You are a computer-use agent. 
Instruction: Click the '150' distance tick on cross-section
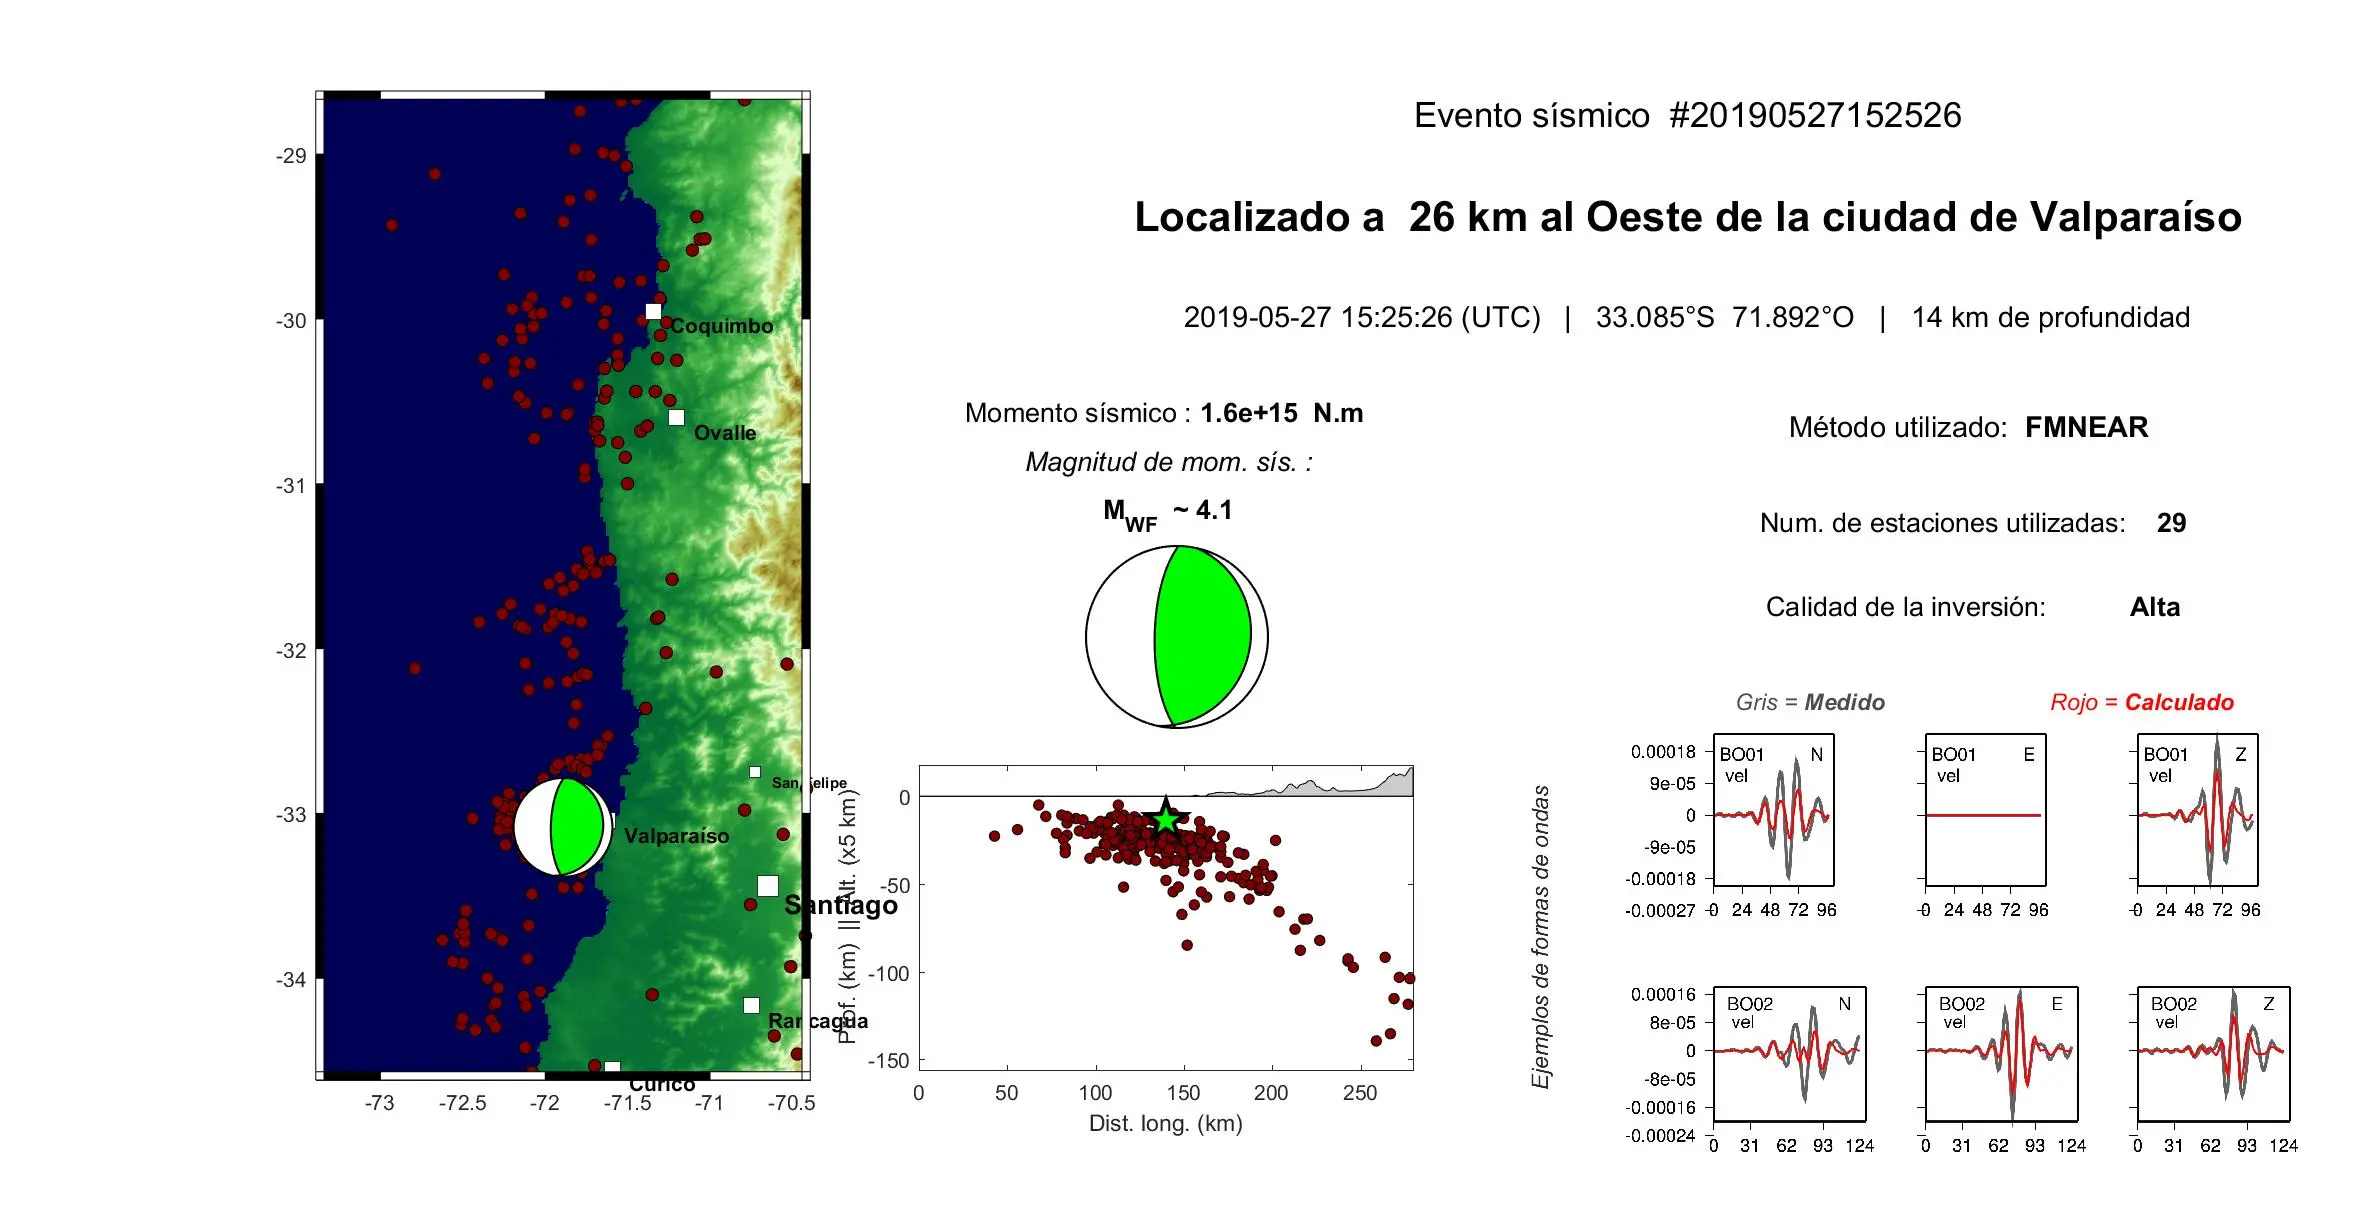(1183, 1093)
